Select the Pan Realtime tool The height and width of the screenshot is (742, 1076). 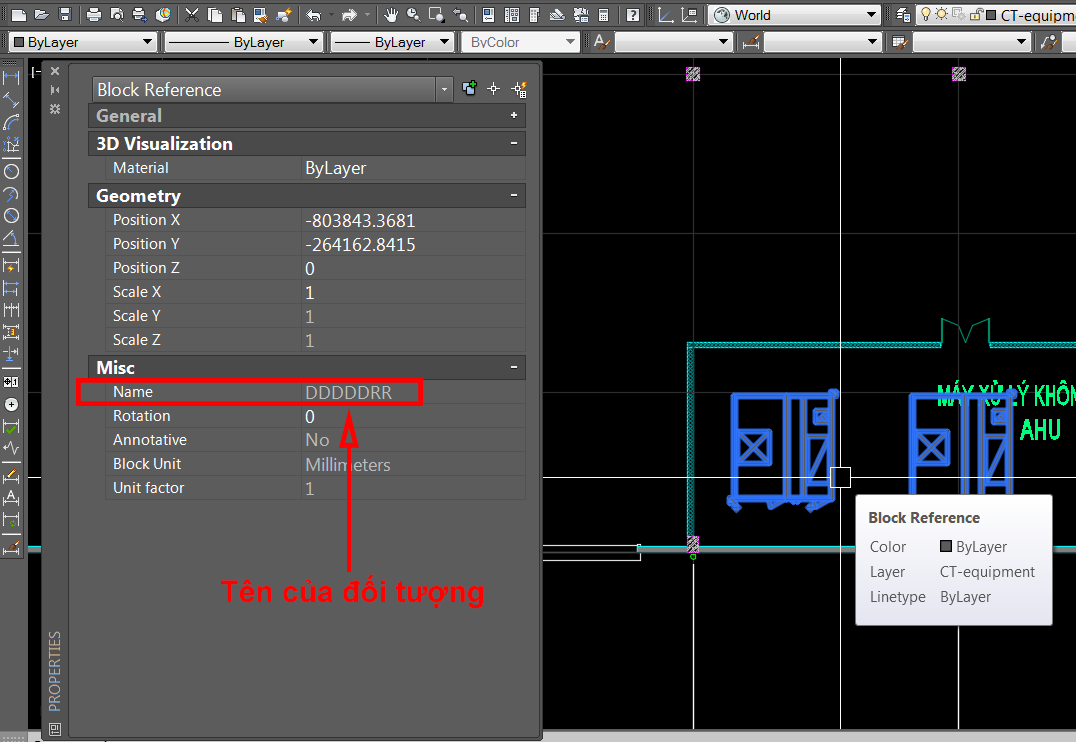pos(392,15)
